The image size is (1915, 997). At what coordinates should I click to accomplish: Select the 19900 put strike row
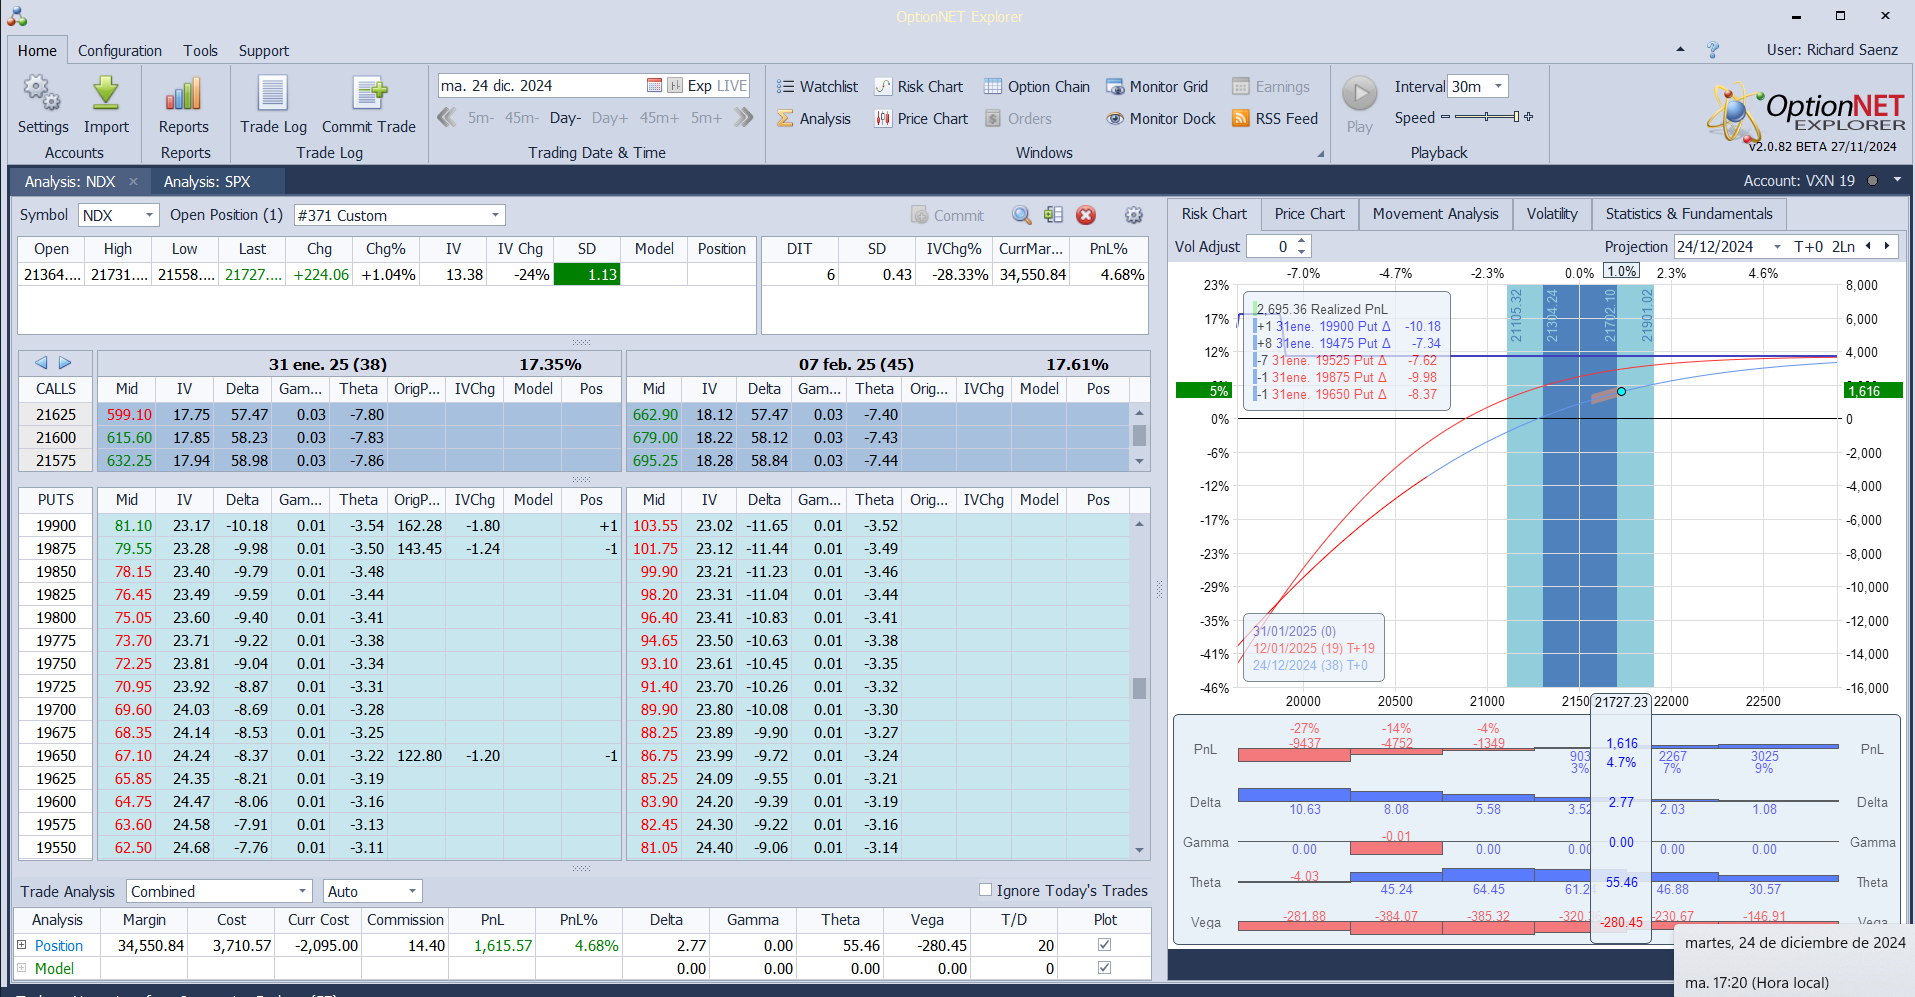(x=320, y=526)
